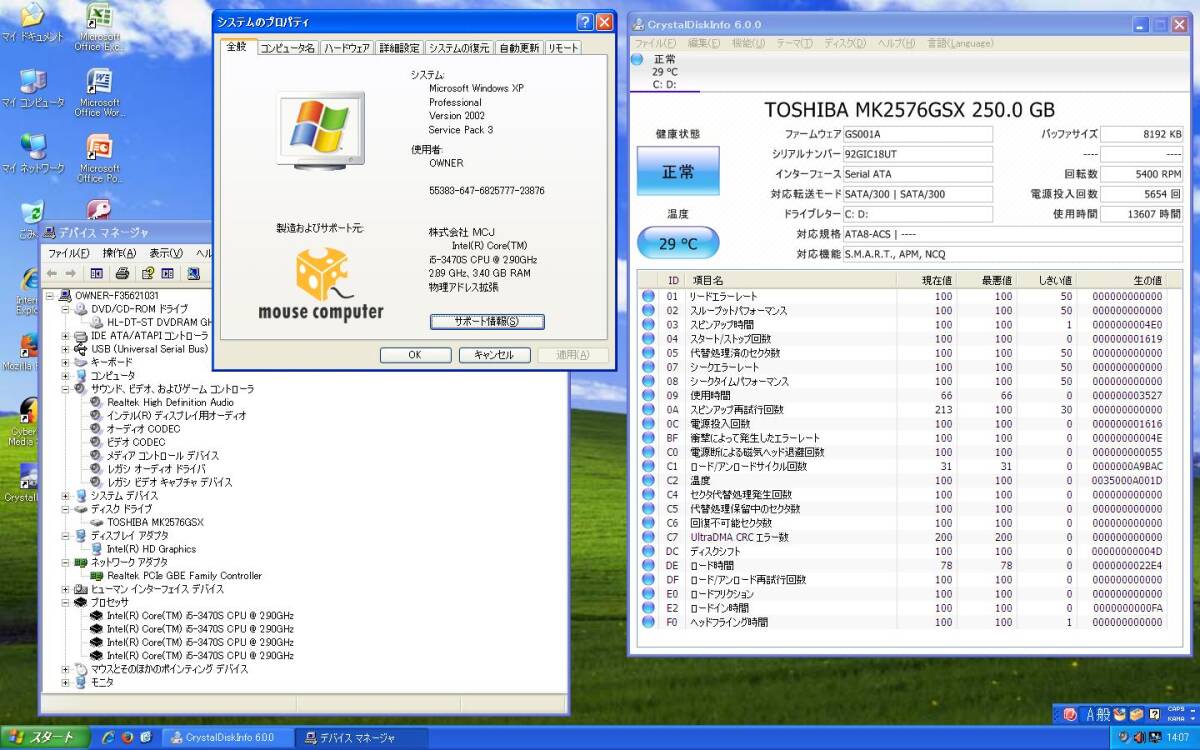
Task: Click the serial number field 92GIC18UT
Action: point(917,154)
